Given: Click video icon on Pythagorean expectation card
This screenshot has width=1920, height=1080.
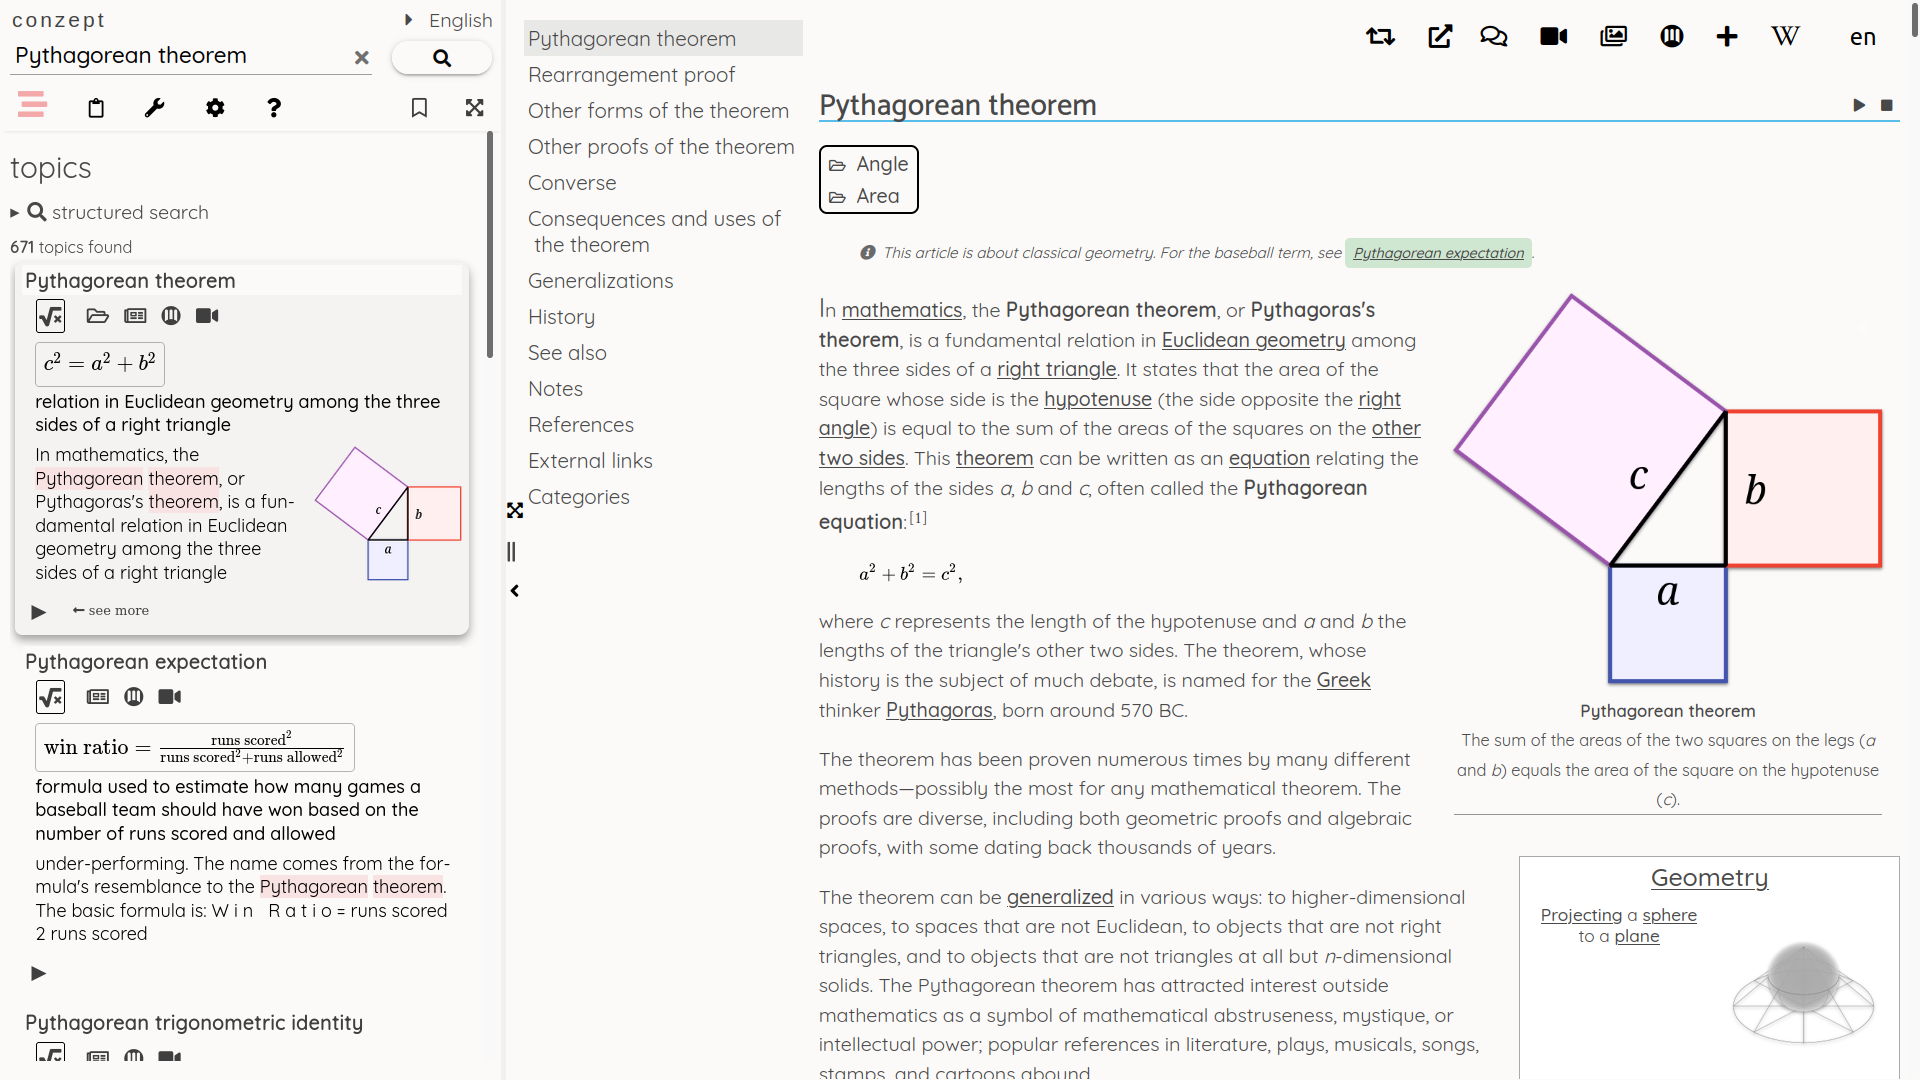Looking at the screenshot, I should [170, 697].
